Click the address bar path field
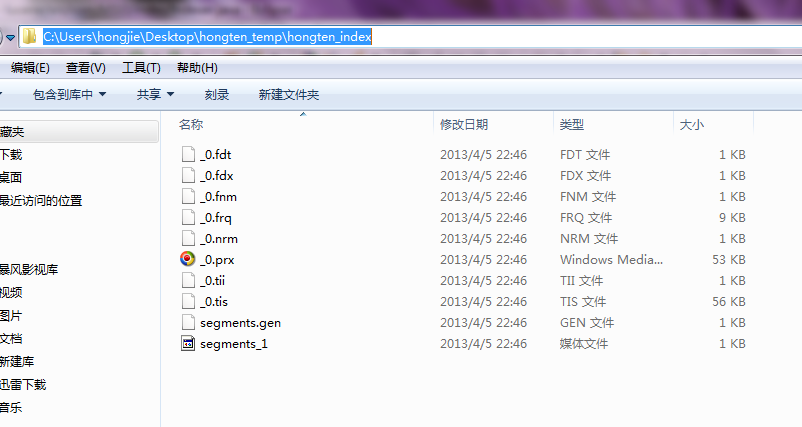The image size is (802, 427). (x=409, y=37)
